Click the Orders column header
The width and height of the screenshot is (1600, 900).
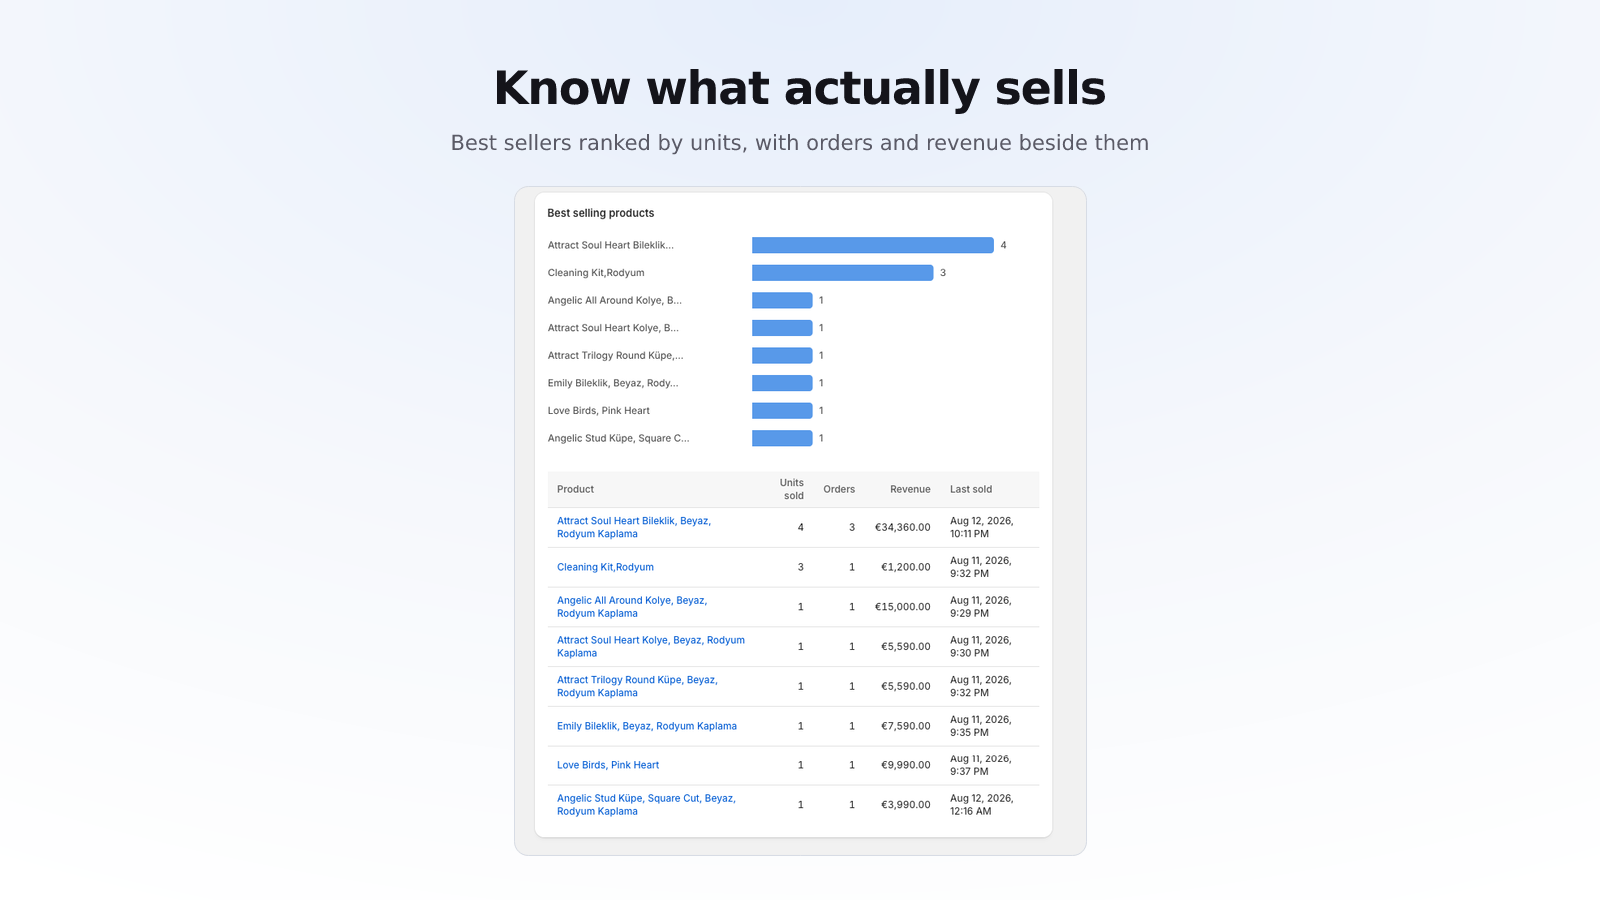click(839, 489)
